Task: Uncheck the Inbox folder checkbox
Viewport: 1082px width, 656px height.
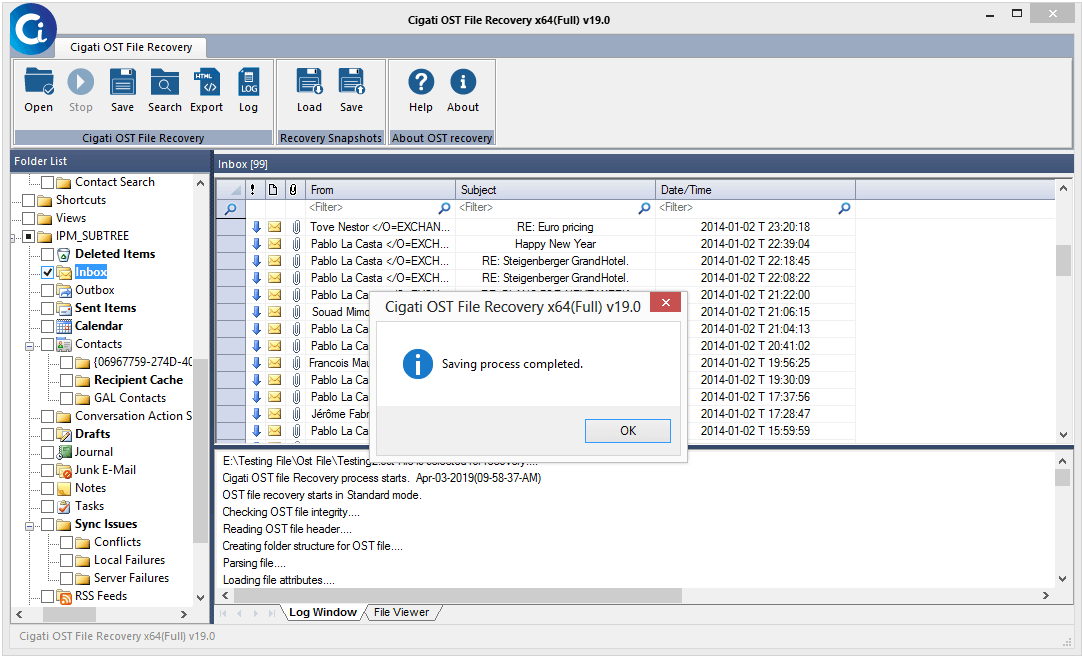Action: tap(48, 272)
